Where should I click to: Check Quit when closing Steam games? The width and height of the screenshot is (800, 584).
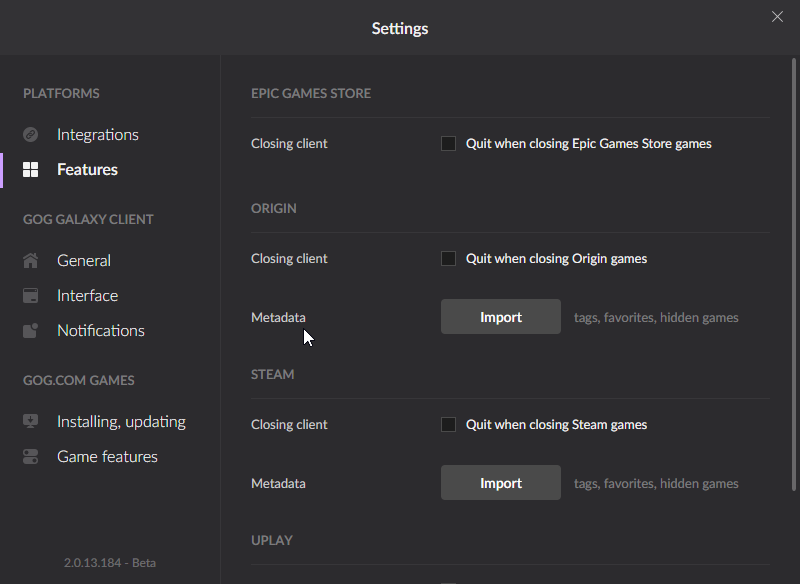click(449, 425)
